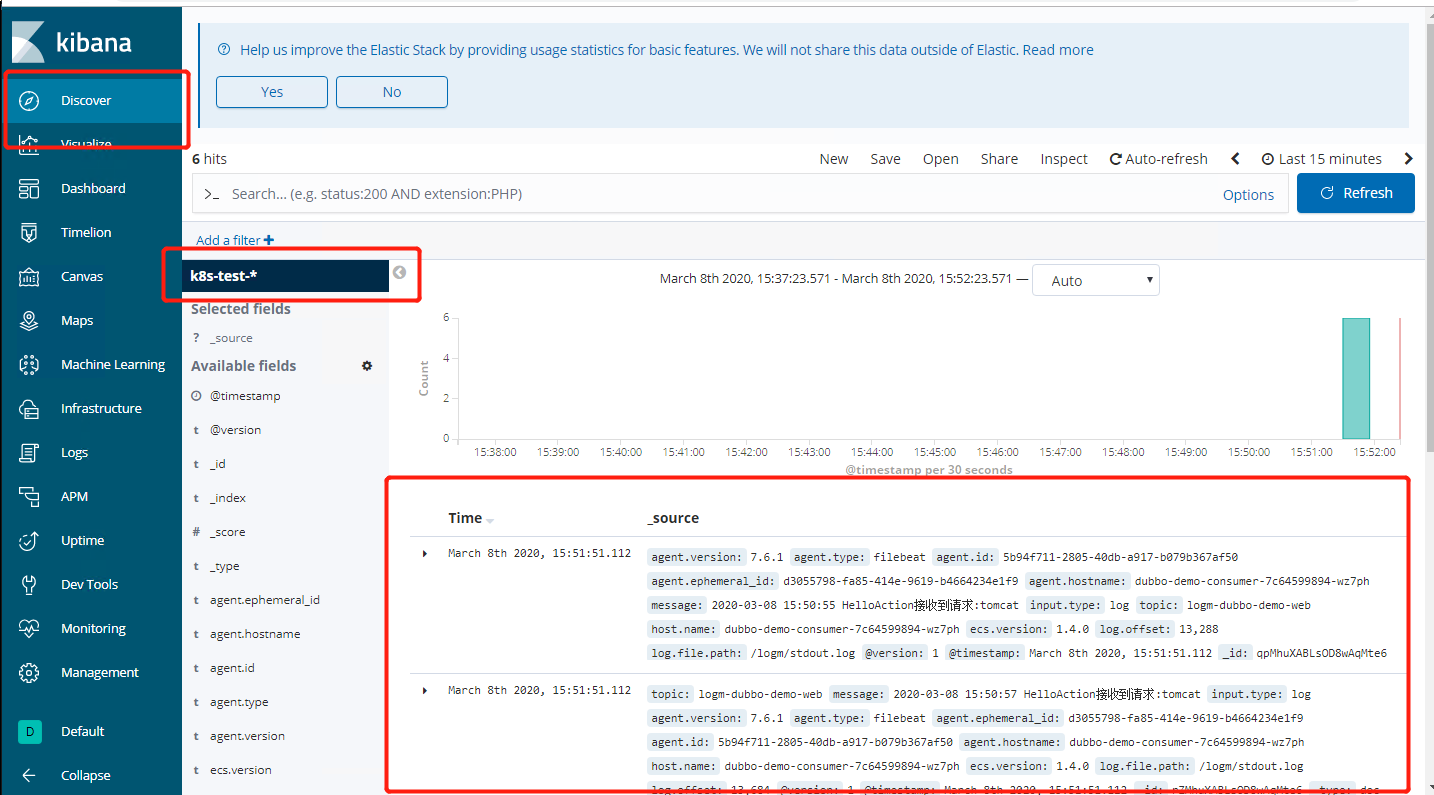Image resolution: width=1434 pixels, height=795 pixels.
Task: Click Yes on usage statistics banner
Action: [x=272, y=92]
